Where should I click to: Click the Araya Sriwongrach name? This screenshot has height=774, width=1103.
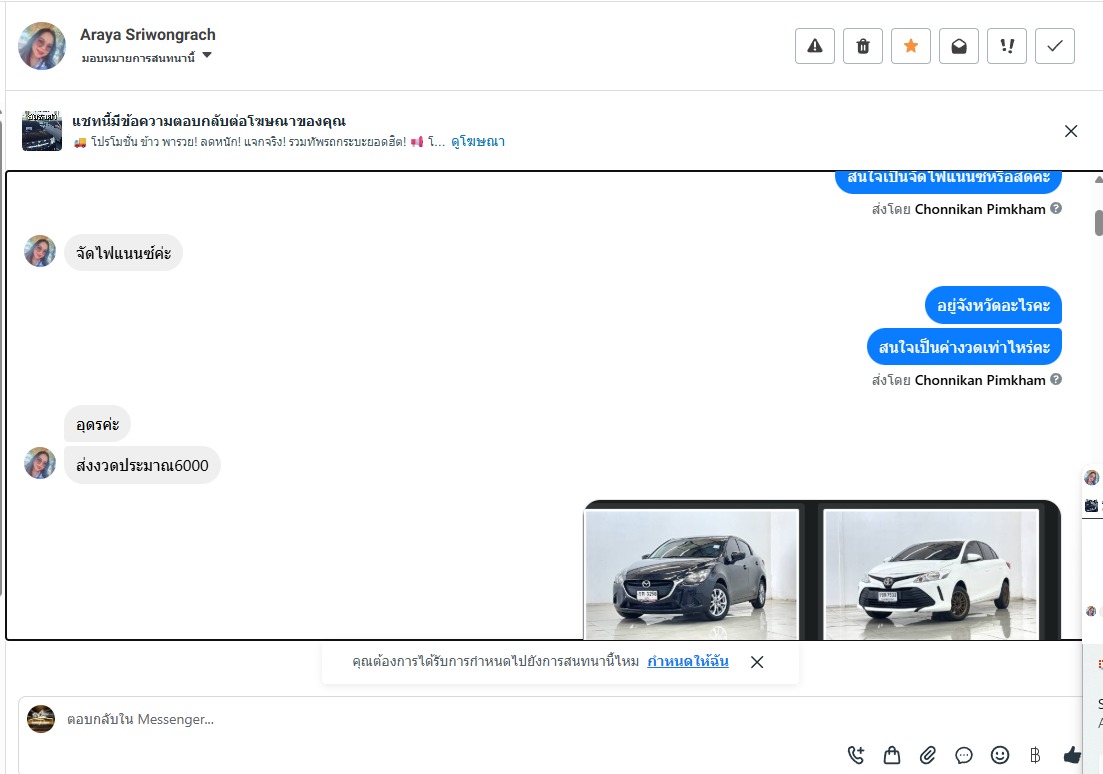148,34
